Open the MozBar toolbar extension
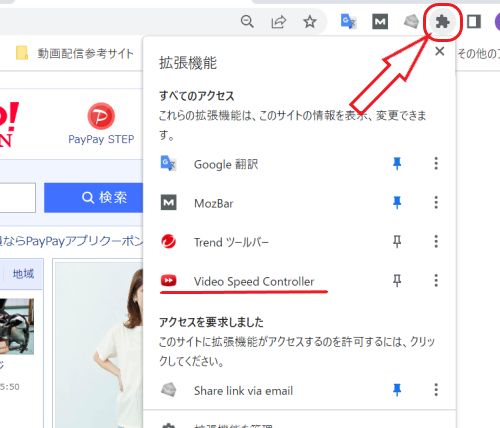This screenshot has width=500, height=428. click(x=380, y=22)
